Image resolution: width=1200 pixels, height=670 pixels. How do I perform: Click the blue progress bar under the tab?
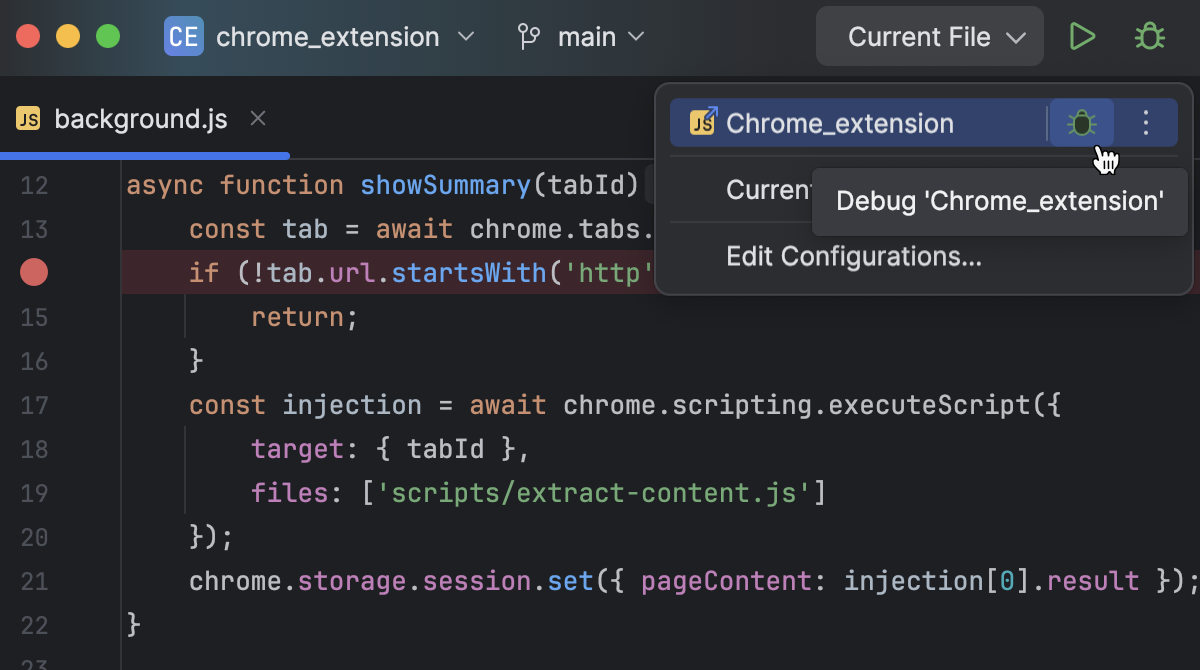(x=145, y=155)
